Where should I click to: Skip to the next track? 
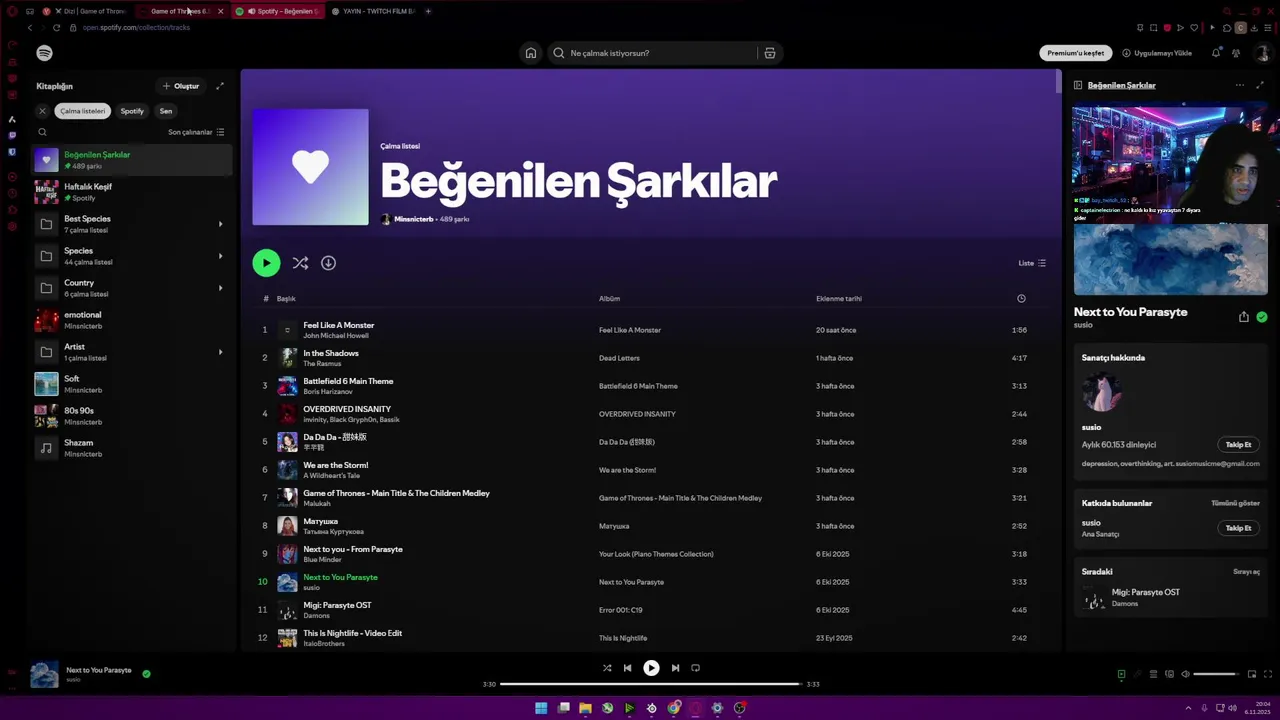[x=675, y=668]
